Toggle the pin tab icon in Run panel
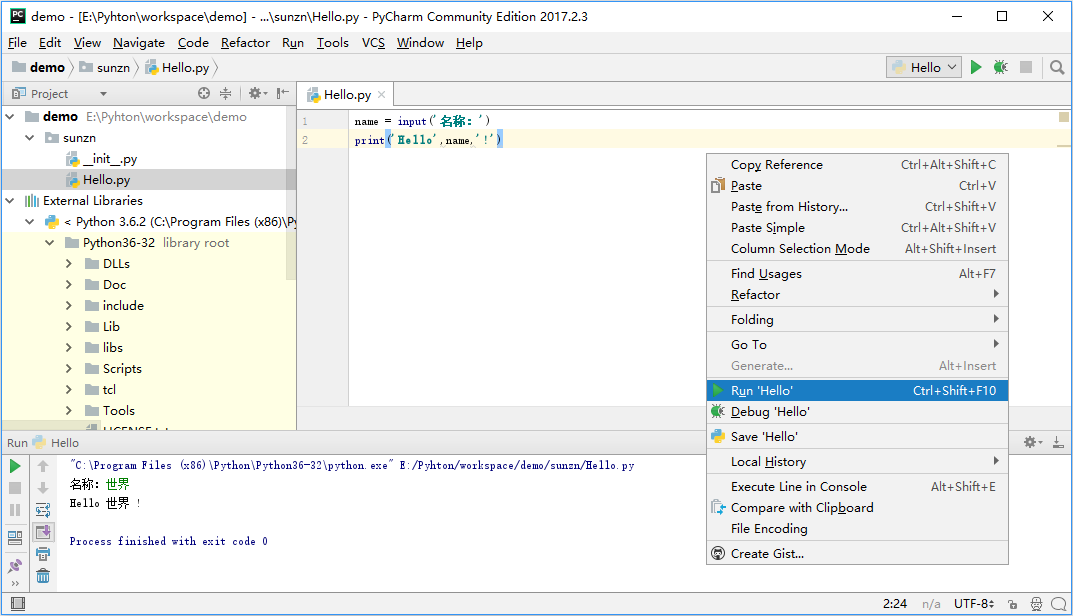The height and width of the screenshot is (616, 1073). coord(15,566)
